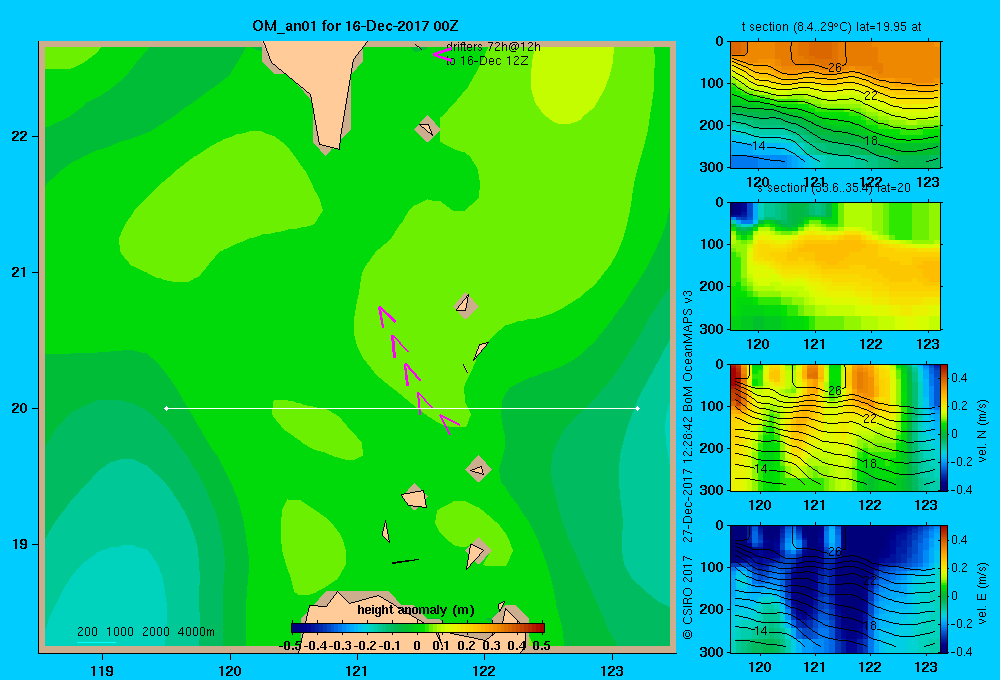
Task: Click the "to 16-Dec 12Z" legend text
Action: click(487, 61)
